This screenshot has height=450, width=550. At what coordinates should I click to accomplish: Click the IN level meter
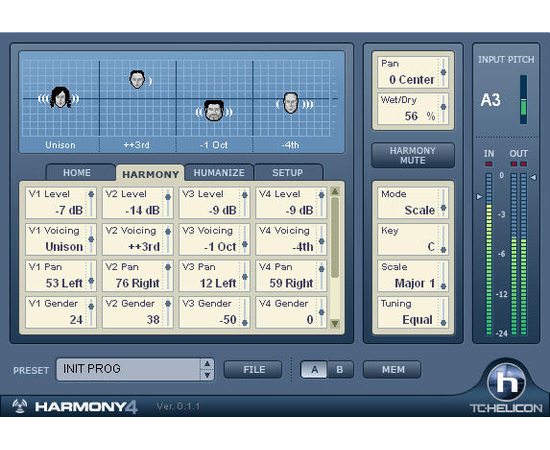[489, 254]
